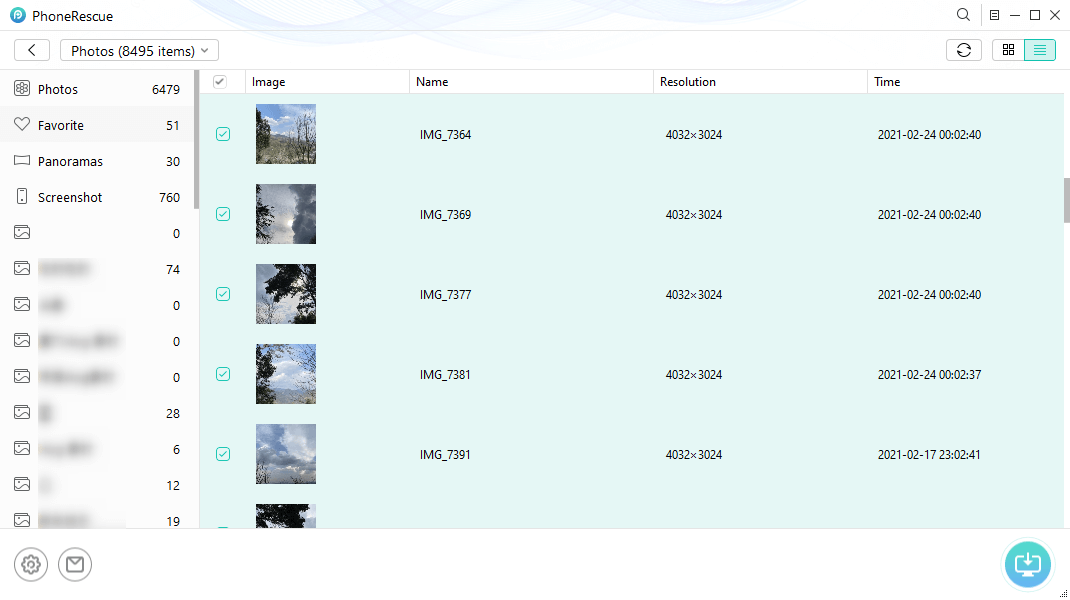
Task: Sort by the Time column header
Action: tap(887, 82)
